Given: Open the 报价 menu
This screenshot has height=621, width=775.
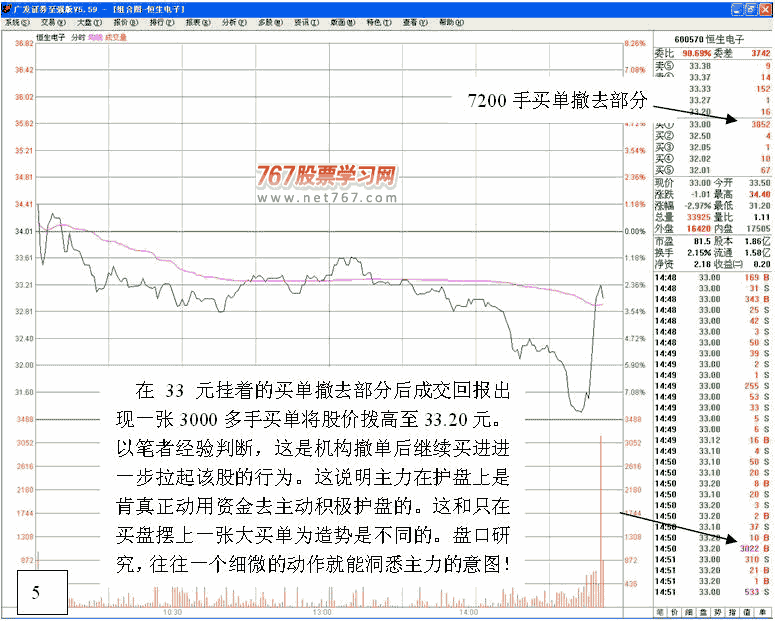Looking at the screenshot, I should (x=126, y=22).
